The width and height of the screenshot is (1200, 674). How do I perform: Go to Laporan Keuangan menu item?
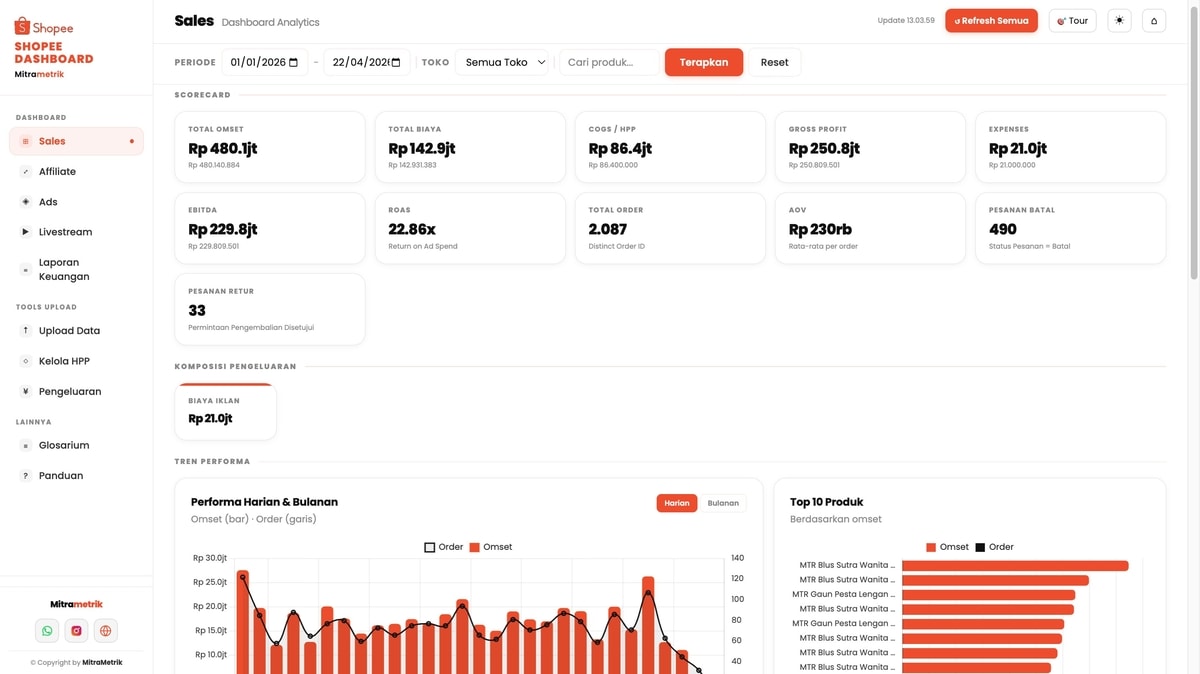64,269
